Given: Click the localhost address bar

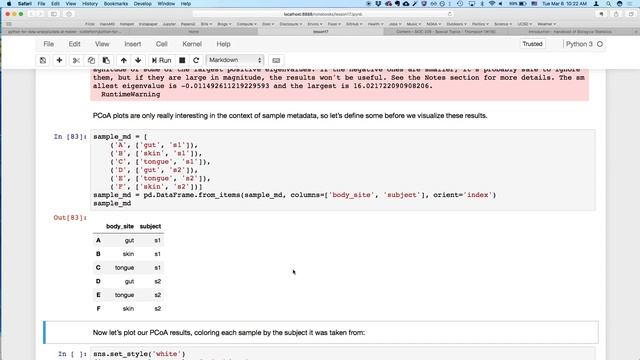Looking at the screenshot, I should 322,14.
